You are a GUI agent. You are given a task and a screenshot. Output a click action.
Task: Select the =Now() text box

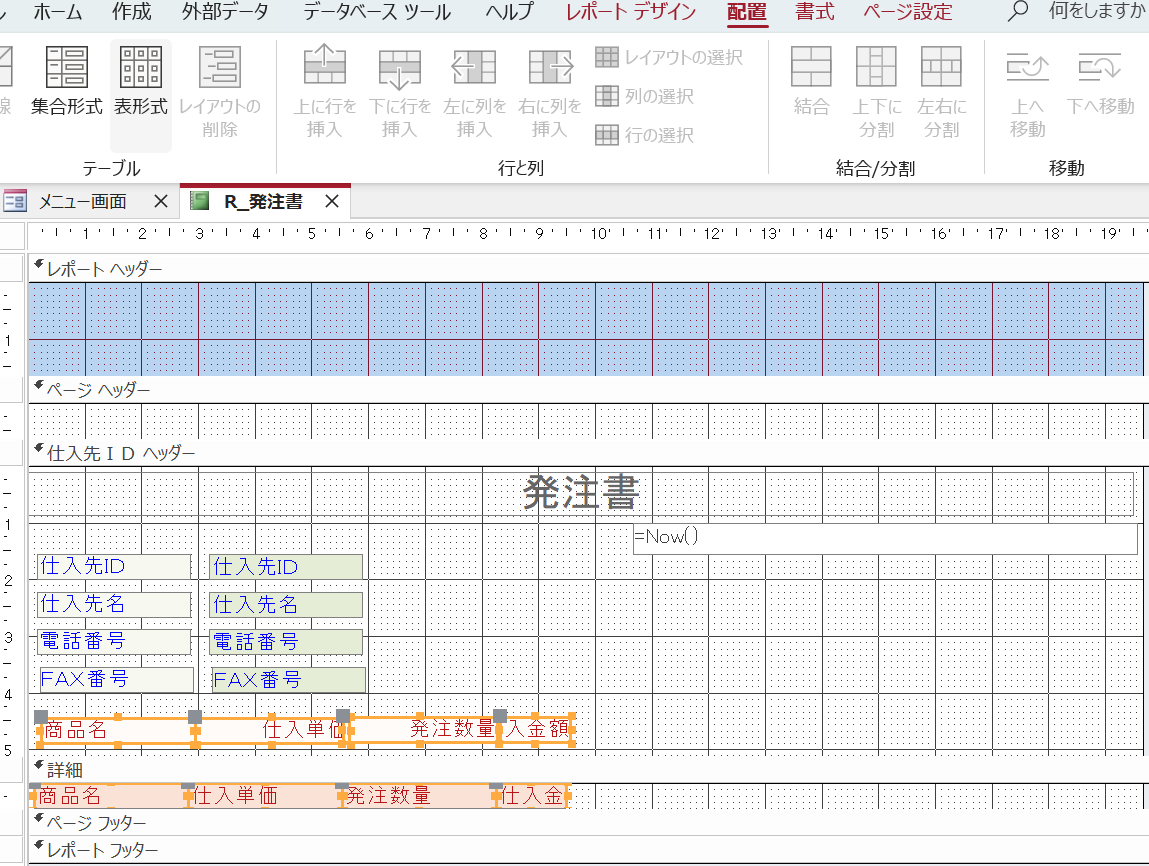click(x=884, y=538)
